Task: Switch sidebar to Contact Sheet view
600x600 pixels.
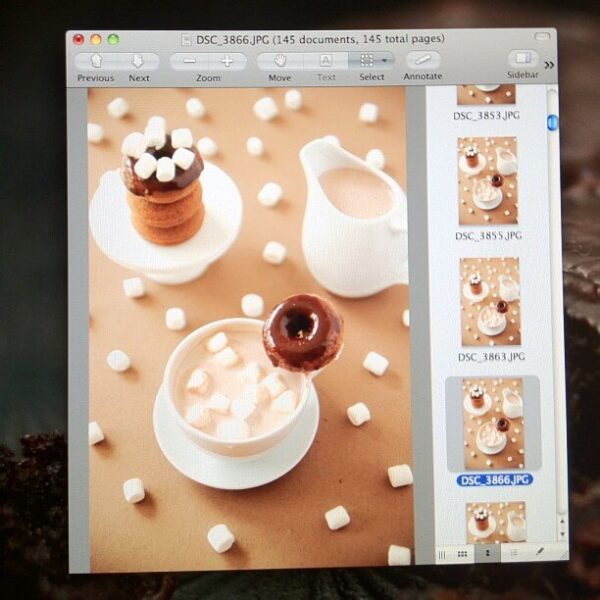Action: click(462, 554)
